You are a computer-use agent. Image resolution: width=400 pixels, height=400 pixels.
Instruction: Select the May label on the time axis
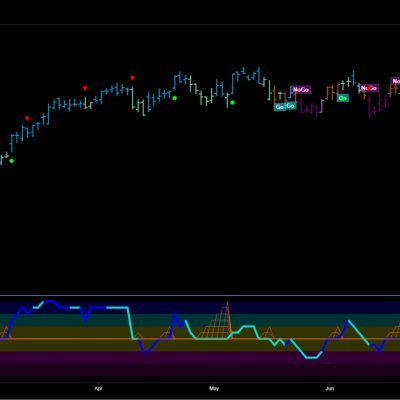(214, 389)
